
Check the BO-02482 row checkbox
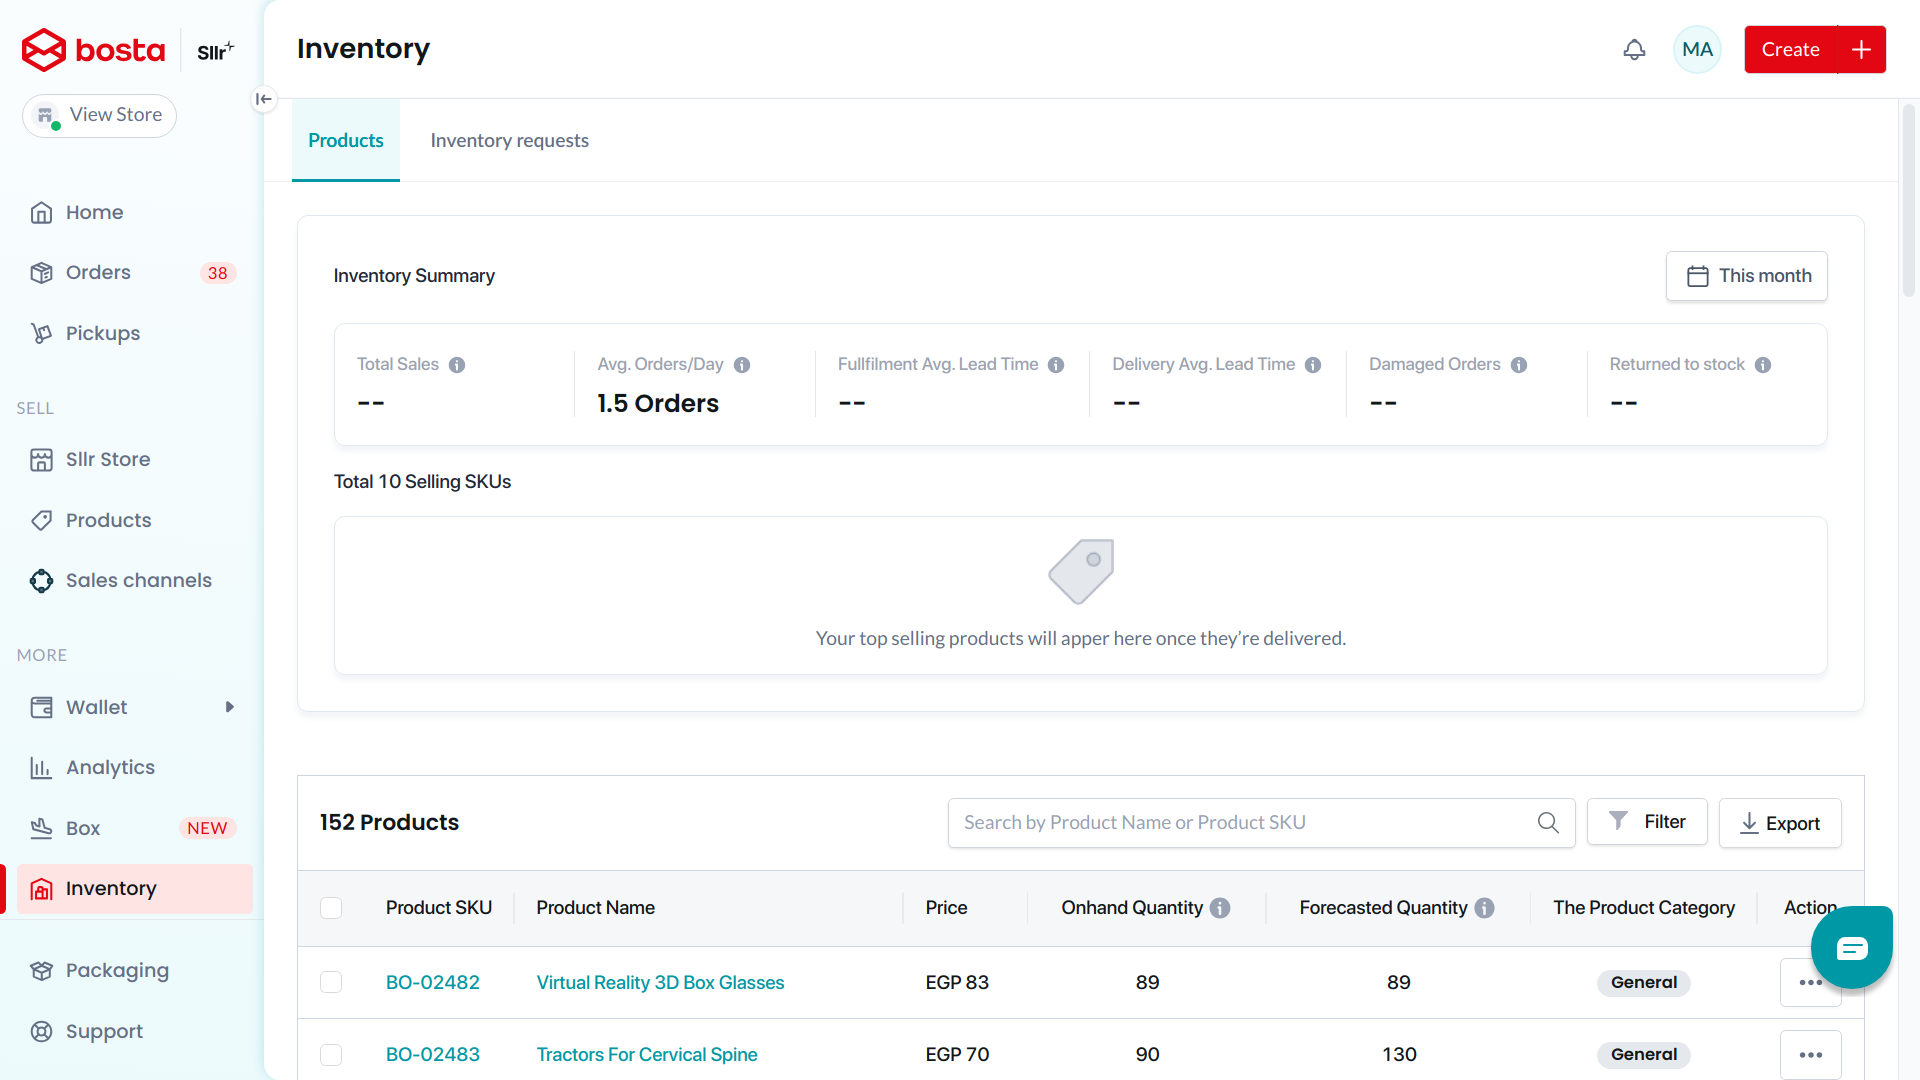tap(331, 982)
